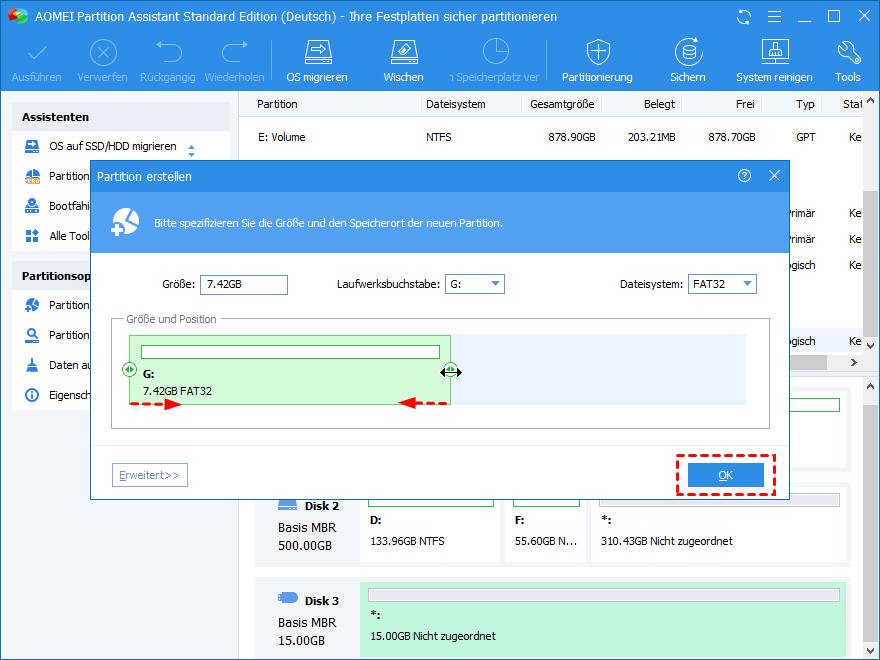Click the Speicherplatz verteilen pie icon
Viewport: 880px width, 660px height.
coord(496,52)
